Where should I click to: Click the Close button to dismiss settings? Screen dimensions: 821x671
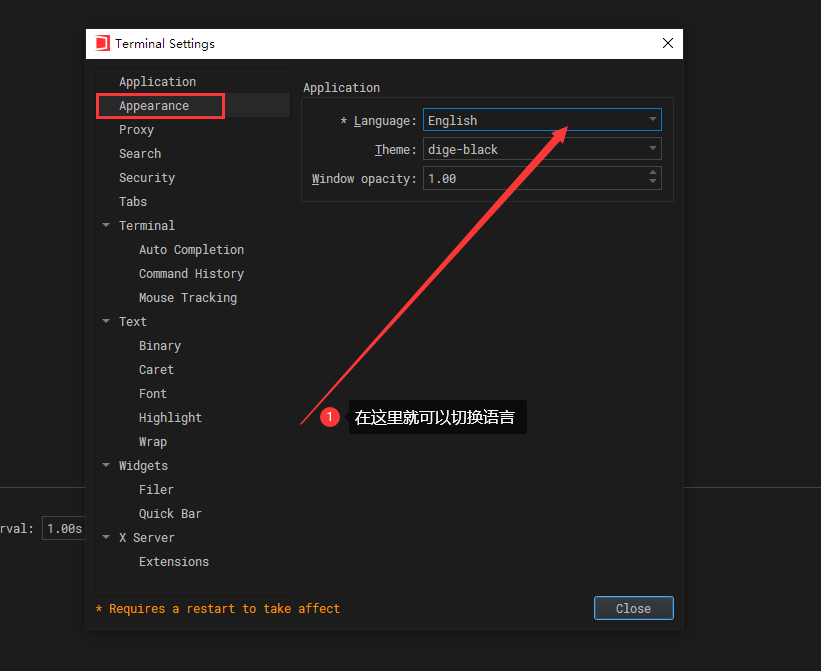633,607
